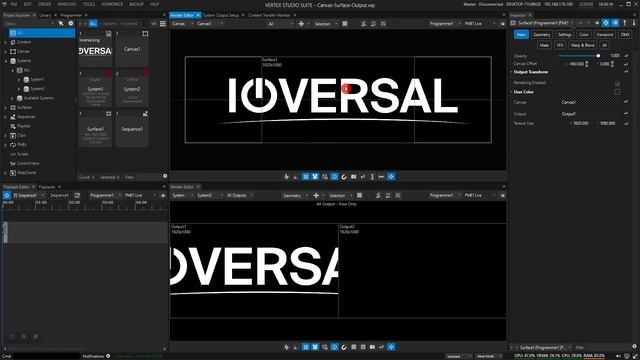Open the CREATE menu
Screen dimensions: 640x360
coord(44,4)
